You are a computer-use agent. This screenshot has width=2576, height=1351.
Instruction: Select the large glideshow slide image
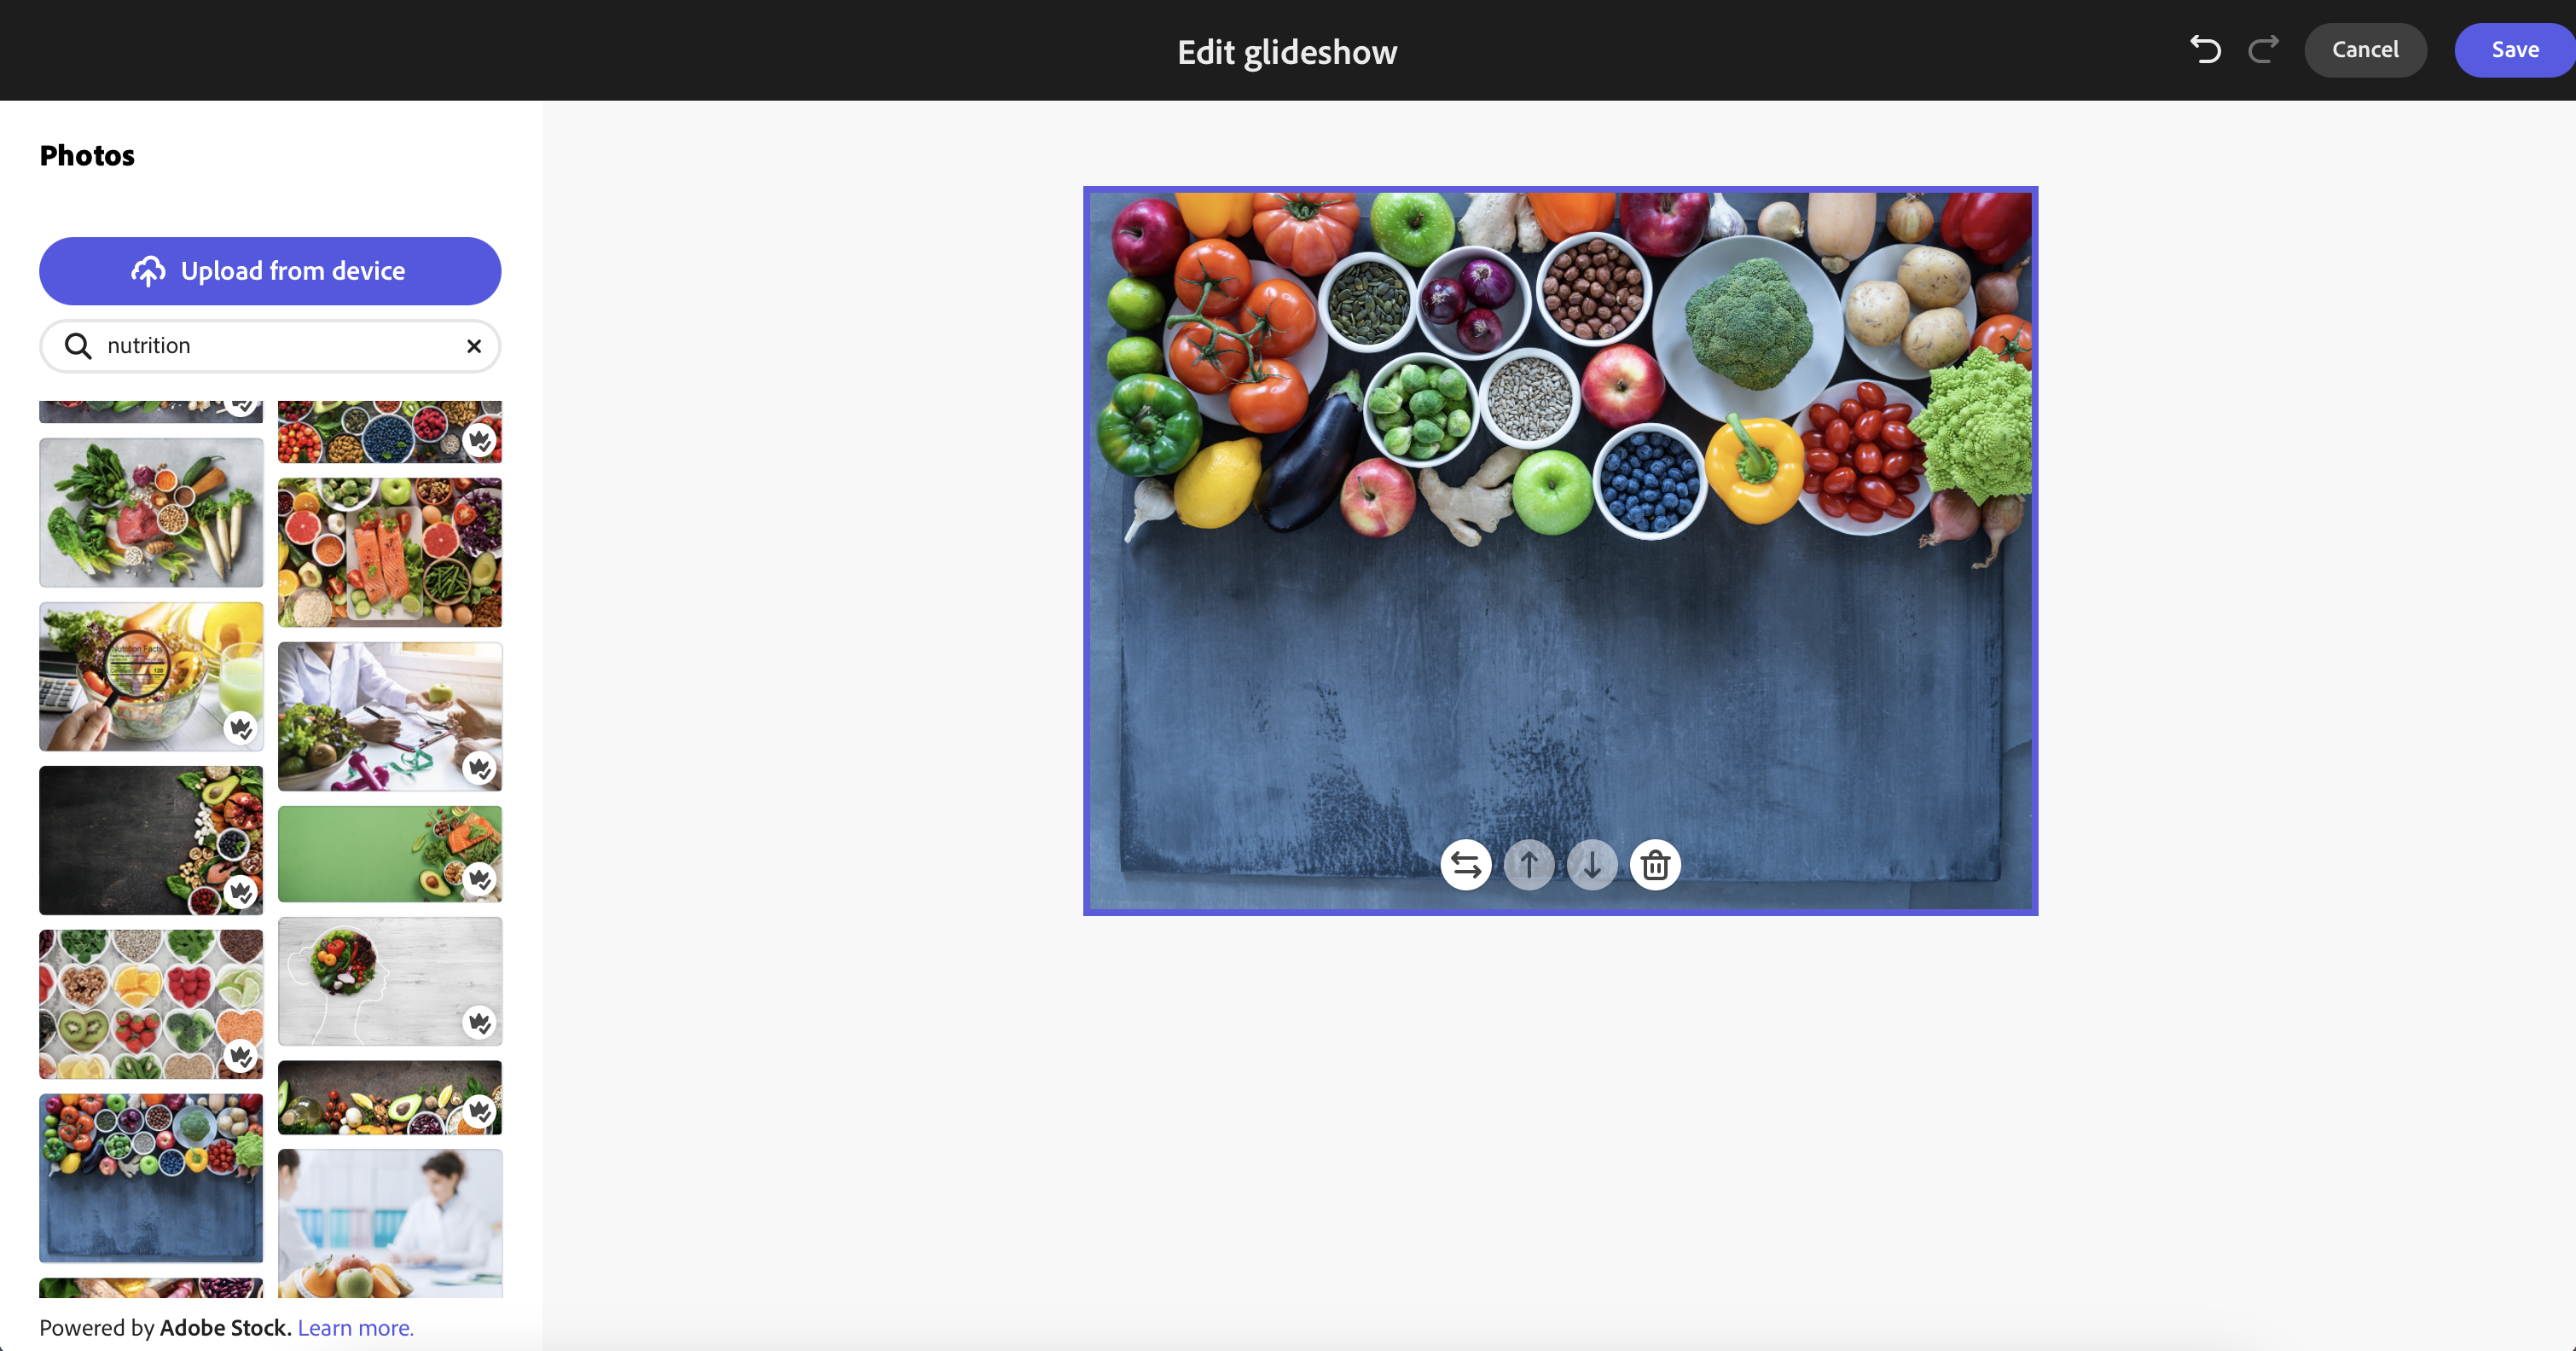(1560, 551)
